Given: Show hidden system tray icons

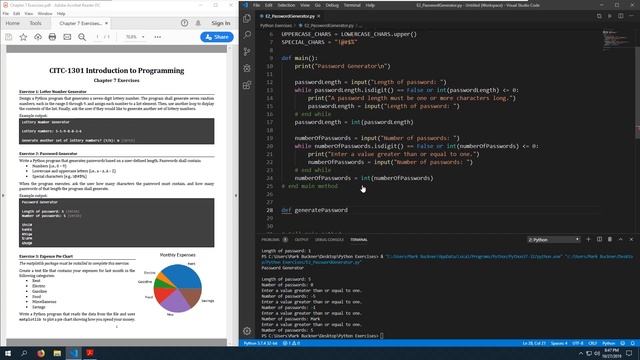Looking at the screenshot, I should (x=581, y=353).
